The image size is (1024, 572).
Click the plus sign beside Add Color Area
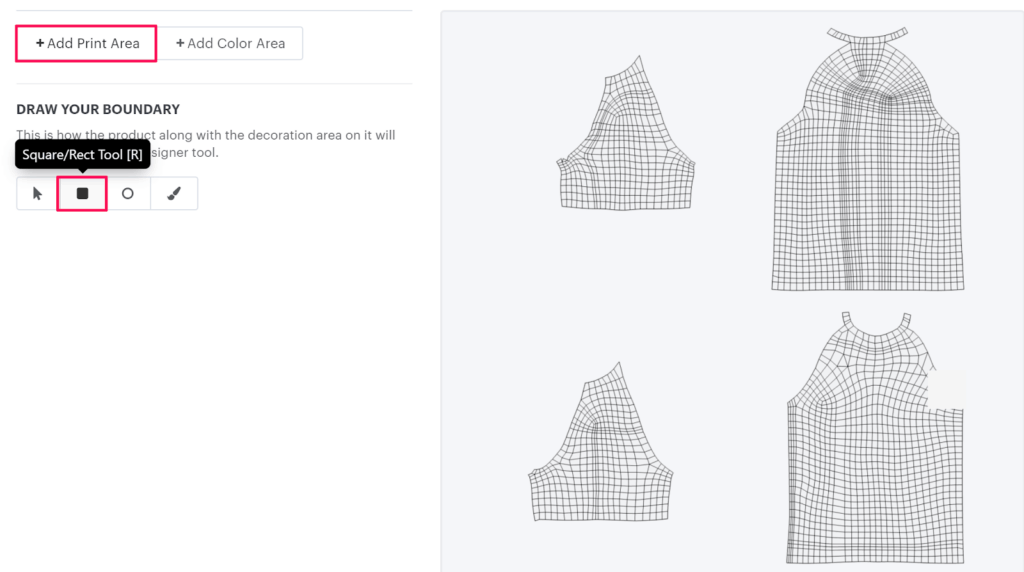pyautogui.click(x=180, y=44)
